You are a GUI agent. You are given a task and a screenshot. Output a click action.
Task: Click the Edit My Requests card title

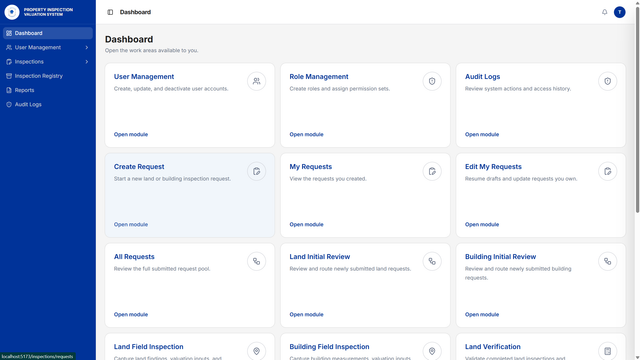click(x=493, y=167)
